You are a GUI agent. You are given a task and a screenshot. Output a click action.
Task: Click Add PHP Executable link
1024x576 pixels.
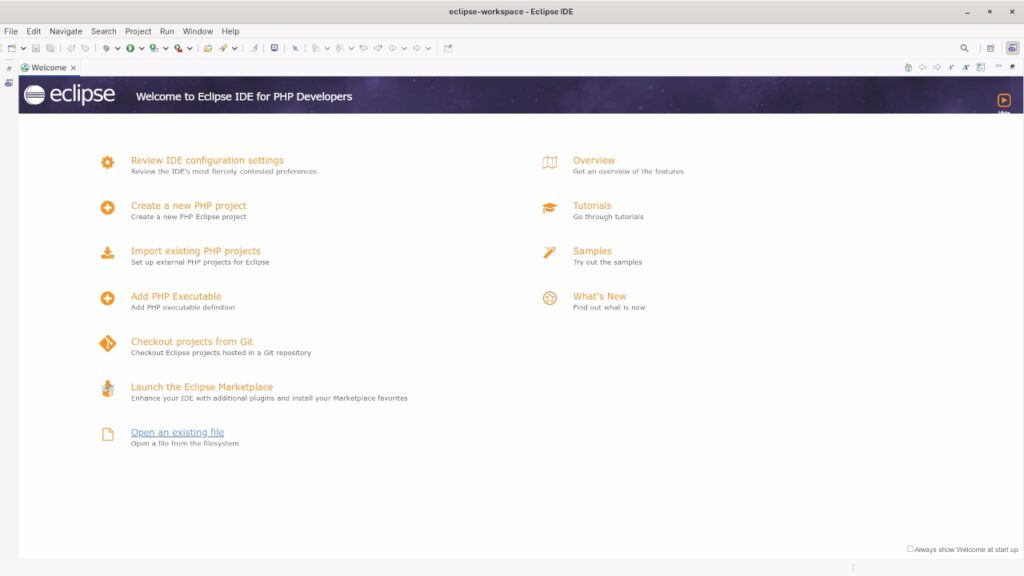pos(176,296)
